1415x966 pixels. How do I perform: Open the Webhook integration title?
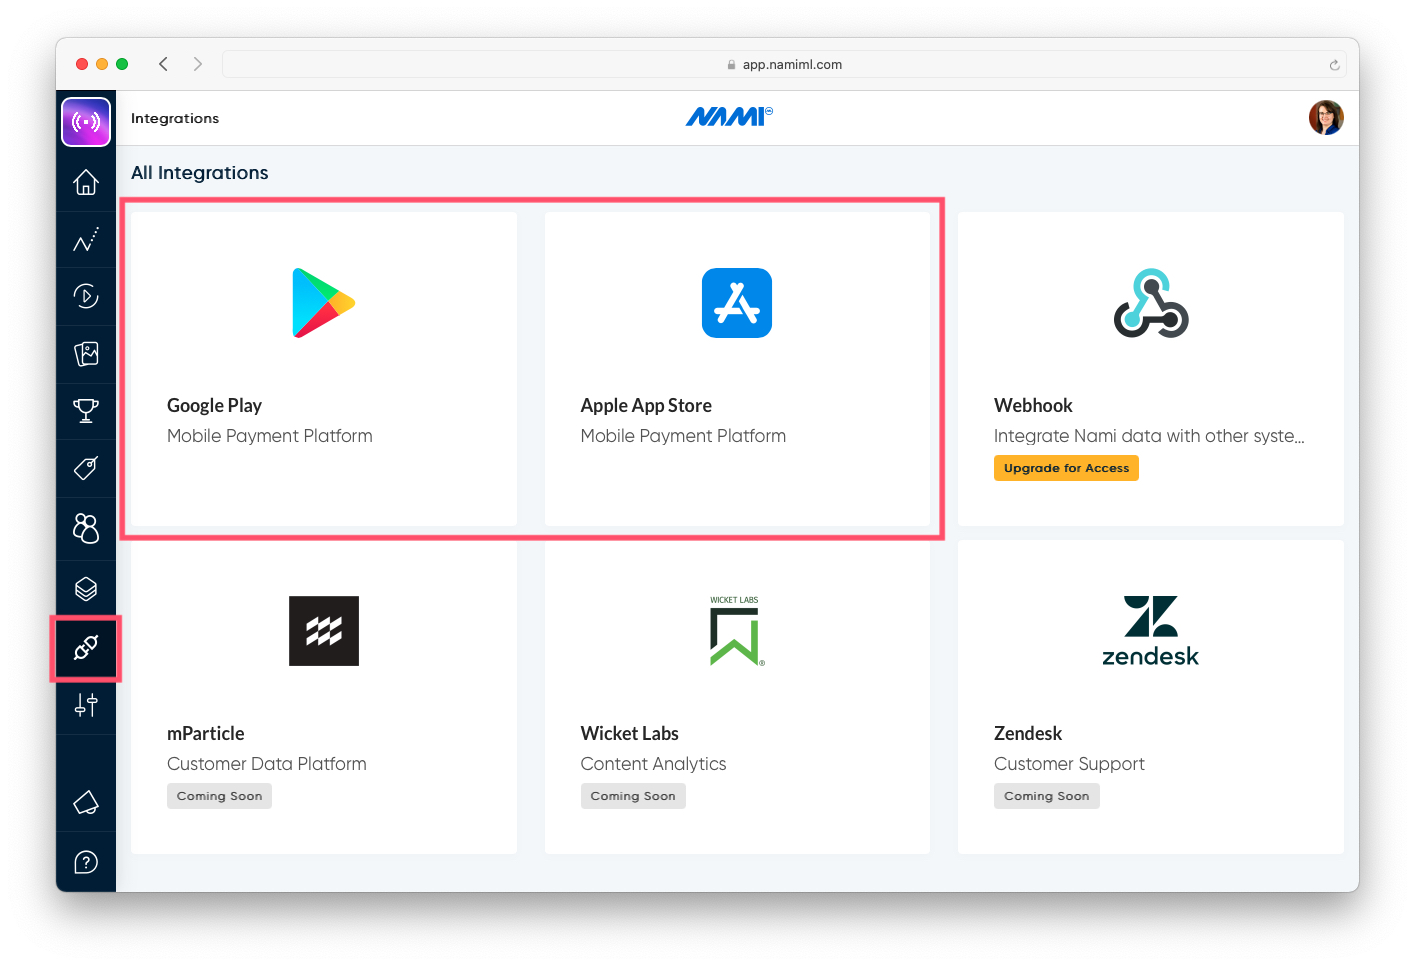point(1033,406)
